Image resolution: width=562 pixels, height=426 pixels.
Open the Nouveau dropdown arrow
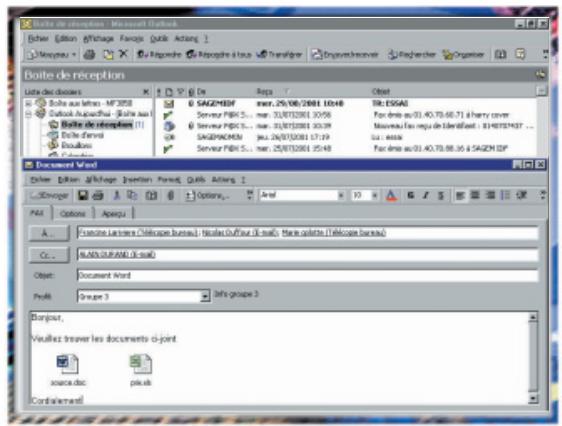[74, 55]
